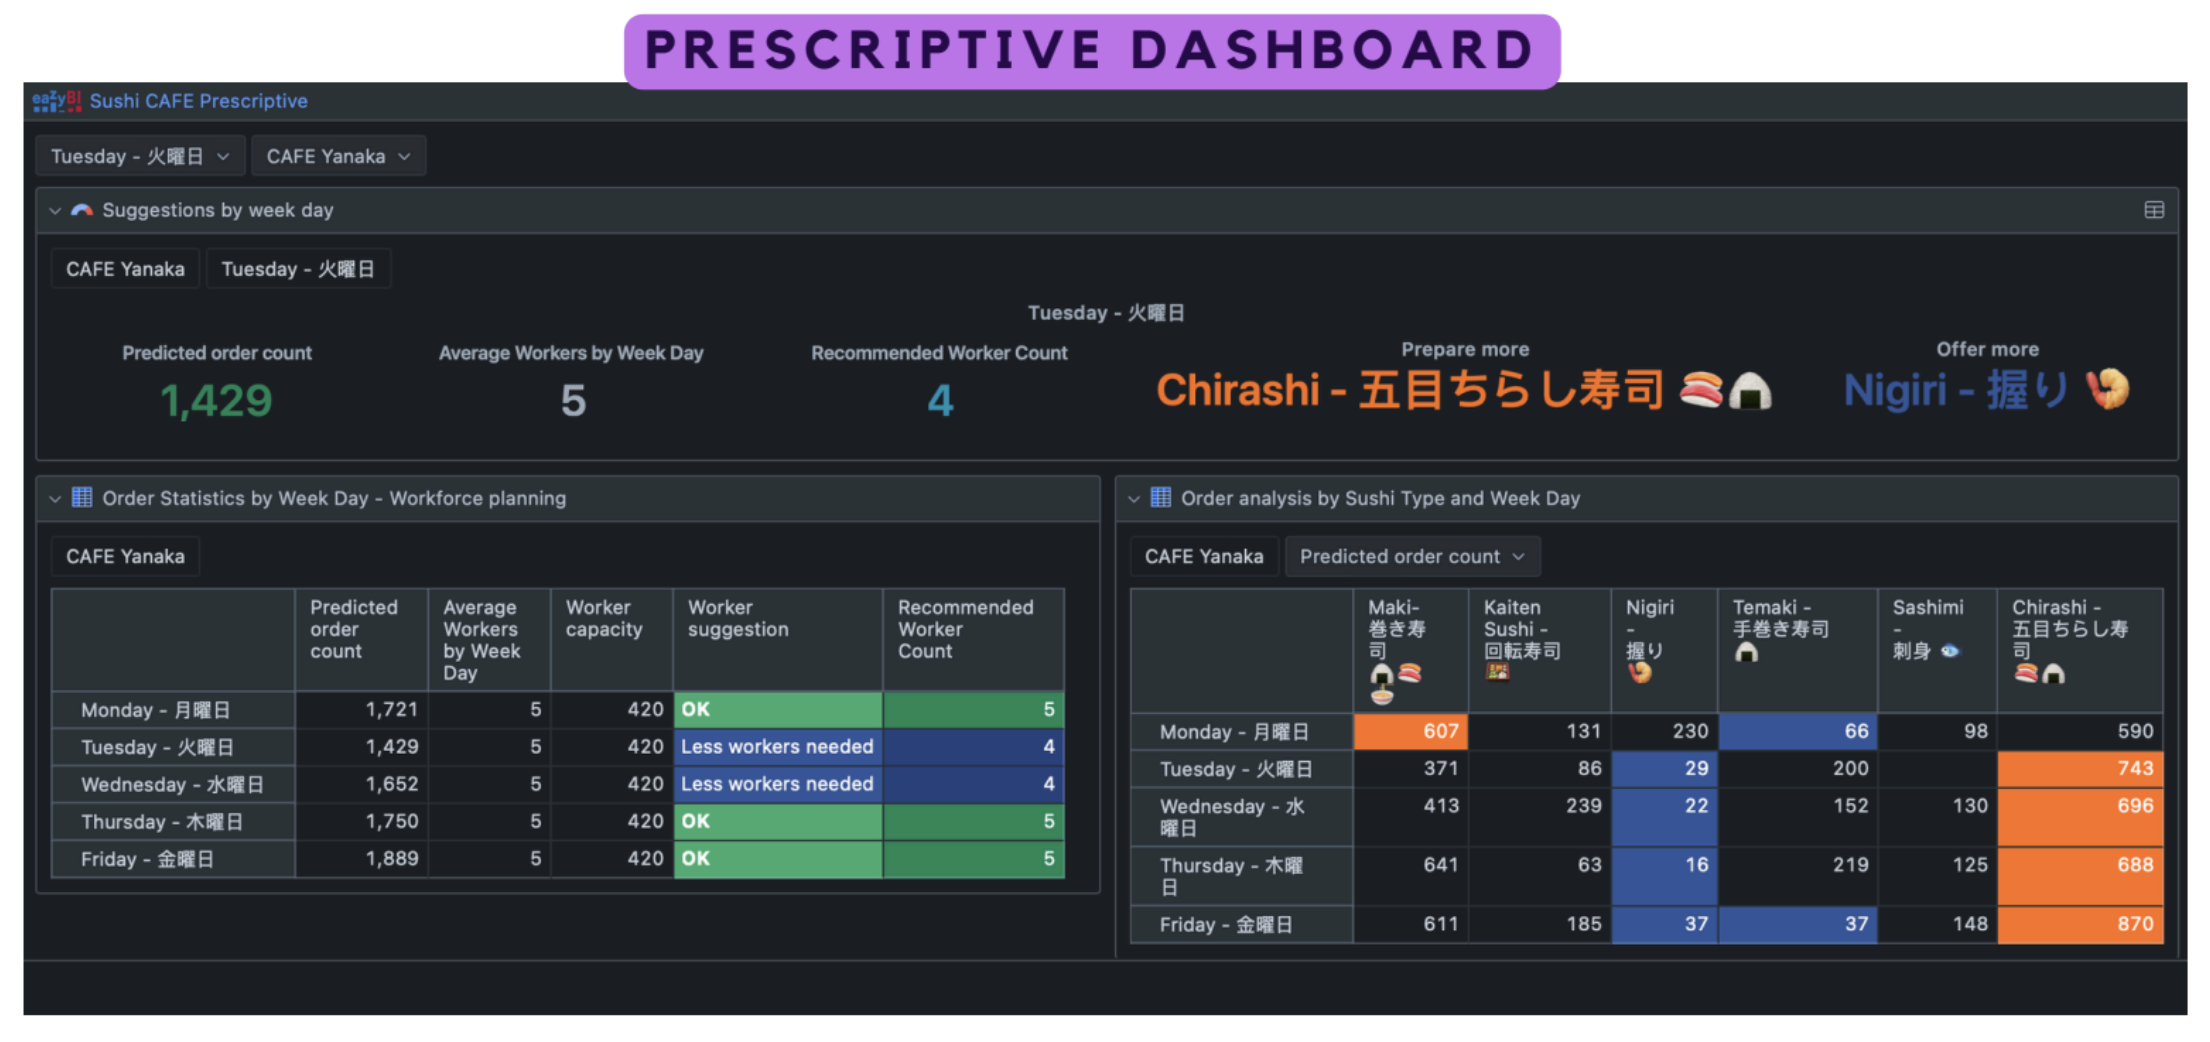The image size is (2210, 1042).
Task: Click the orange 743 Tuesday Chirashi cell
Action: [2080, 768]
